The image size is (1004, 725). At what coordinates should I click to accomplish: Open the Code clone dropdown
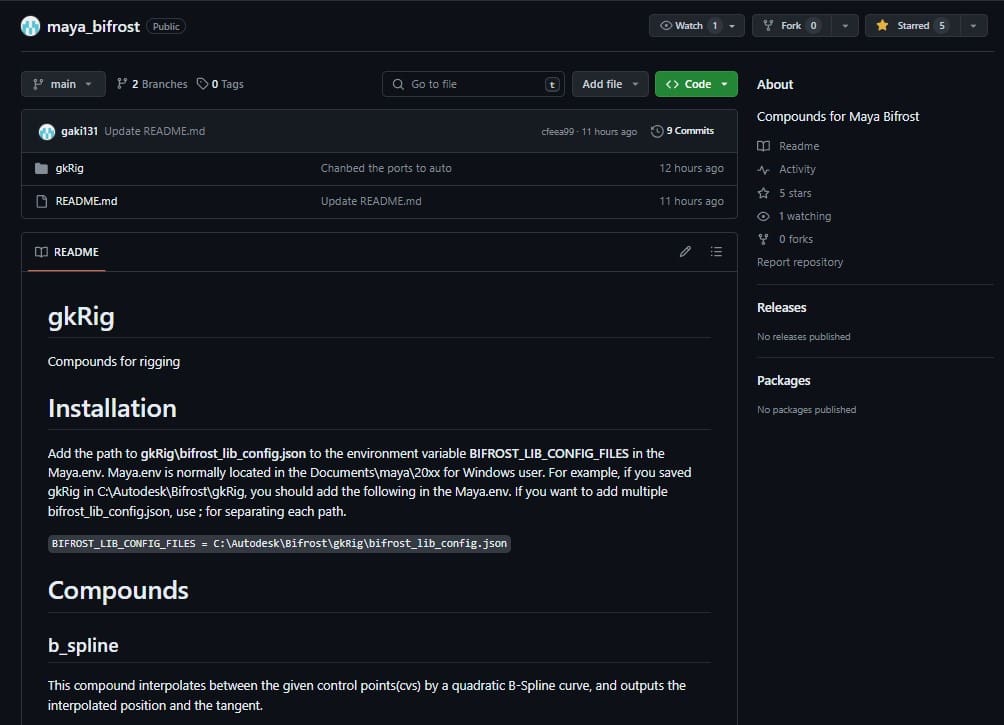click(x=696, y=84)
